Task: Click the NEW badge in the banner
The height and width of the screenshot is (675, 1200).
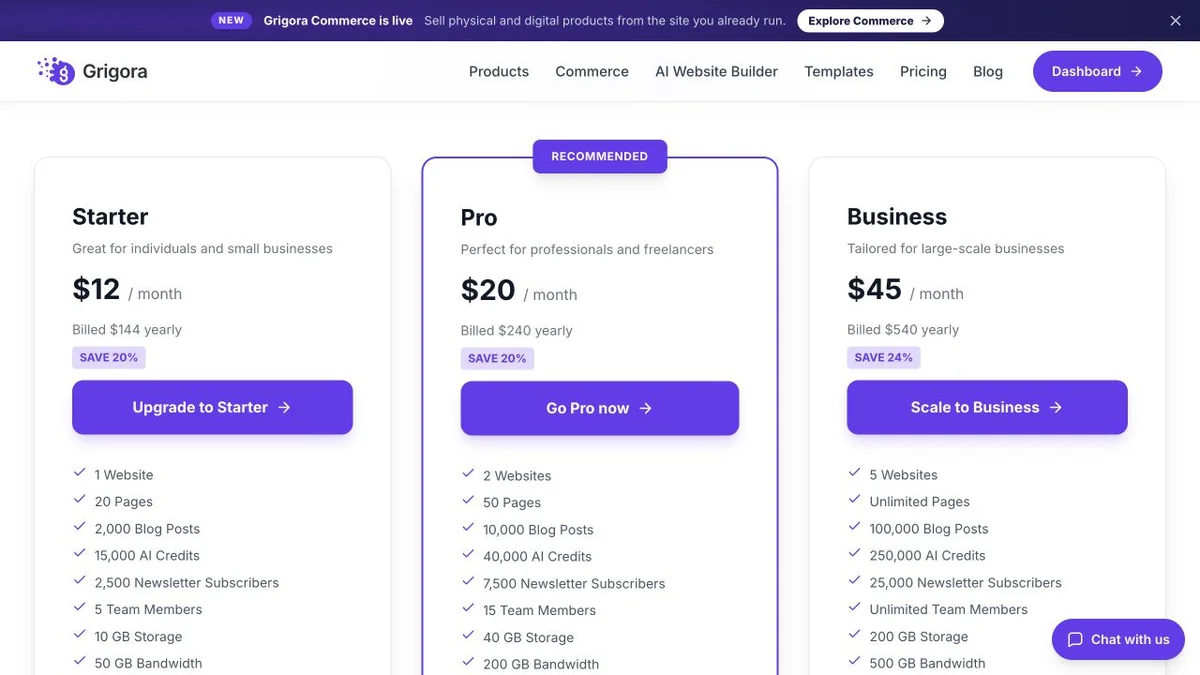Action: point(231,20)
